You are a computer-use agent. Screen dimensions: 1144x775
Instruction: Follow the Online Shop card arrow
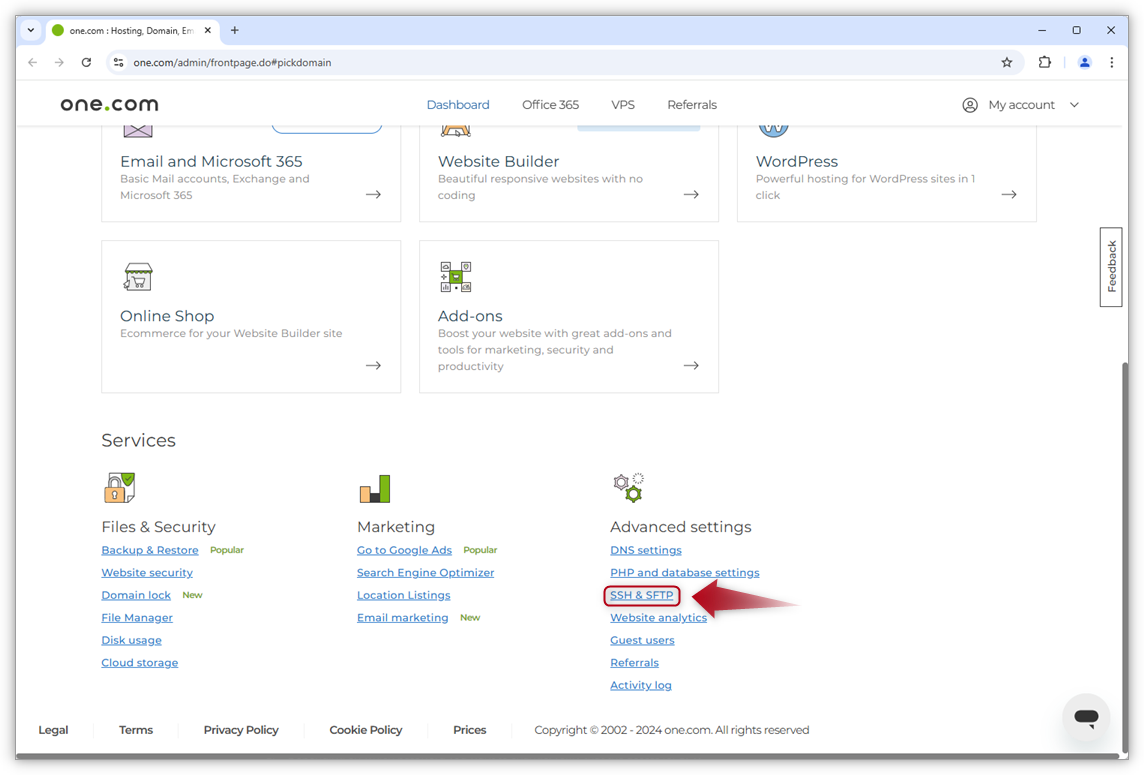(374, 365)
